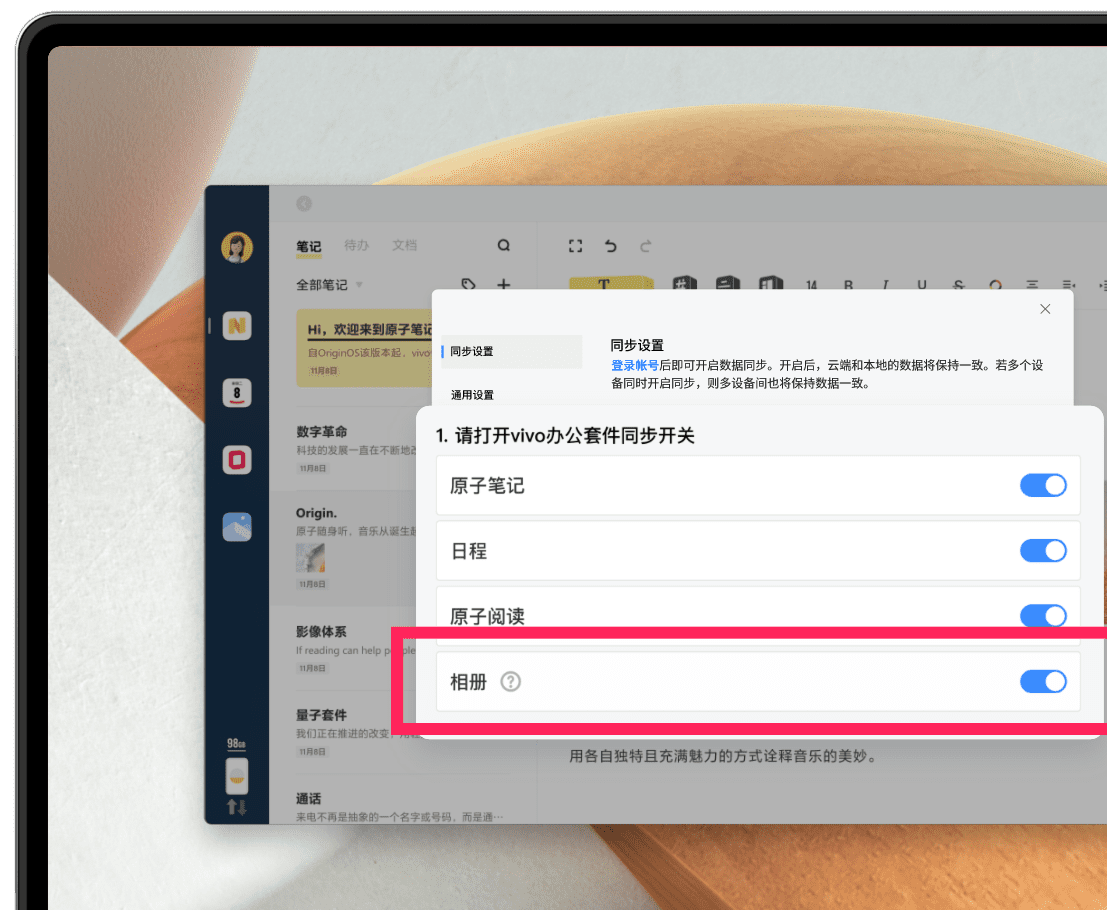Toggle the 相册 sync switch
Viewport: 1107px width, 910px height.
[x=1043, y=681]
